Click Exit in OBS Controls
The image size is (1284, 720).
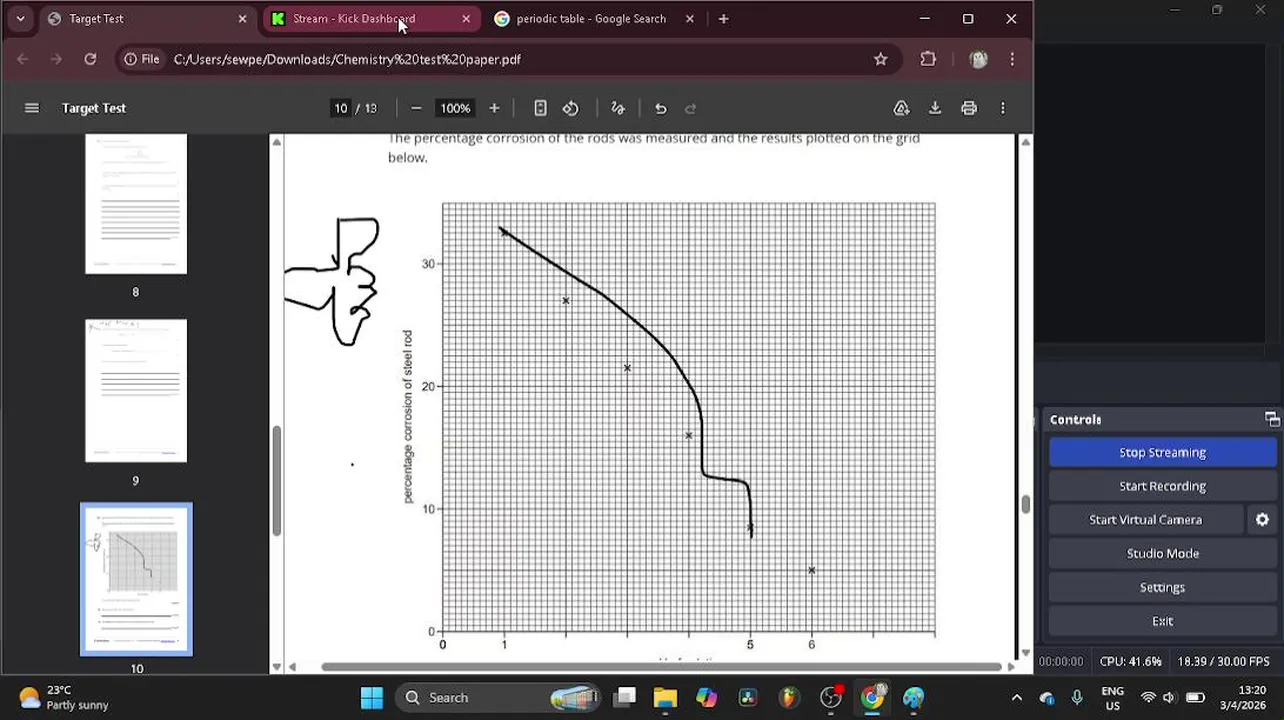pos(1162,621)
